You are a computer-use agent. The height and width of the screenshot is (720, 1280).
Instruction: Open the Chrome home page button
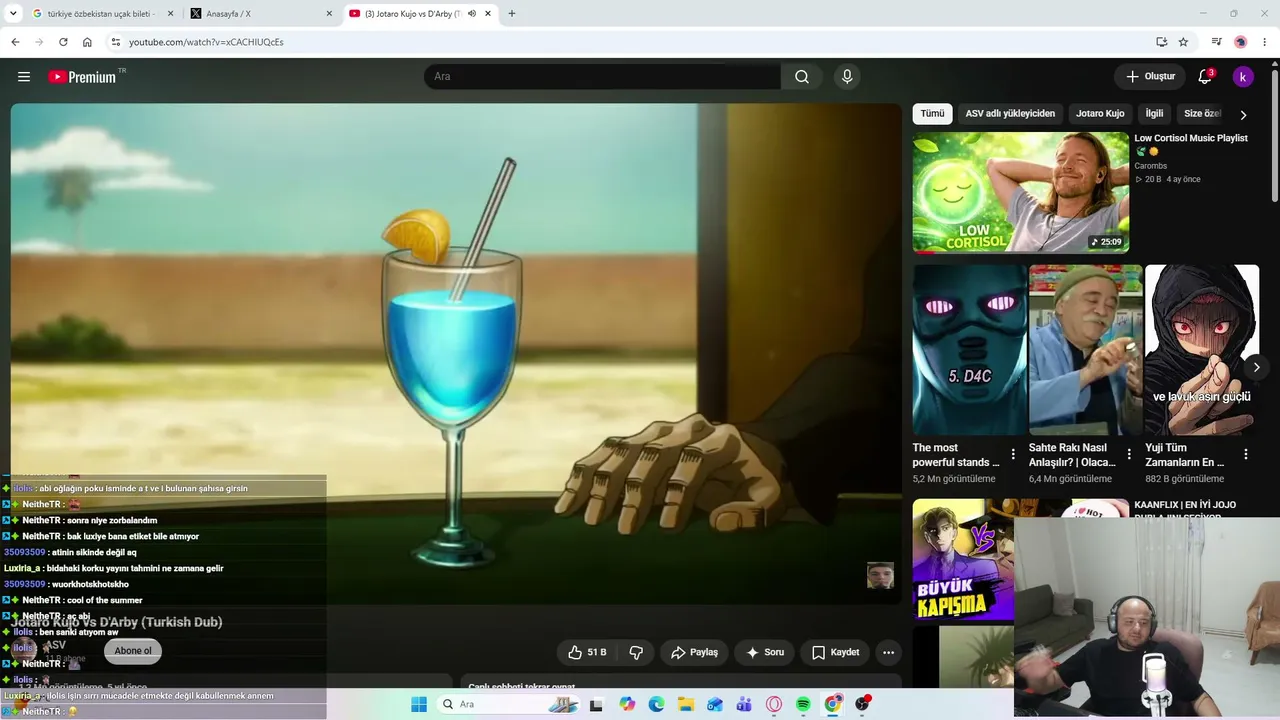[x=87, y=42]
